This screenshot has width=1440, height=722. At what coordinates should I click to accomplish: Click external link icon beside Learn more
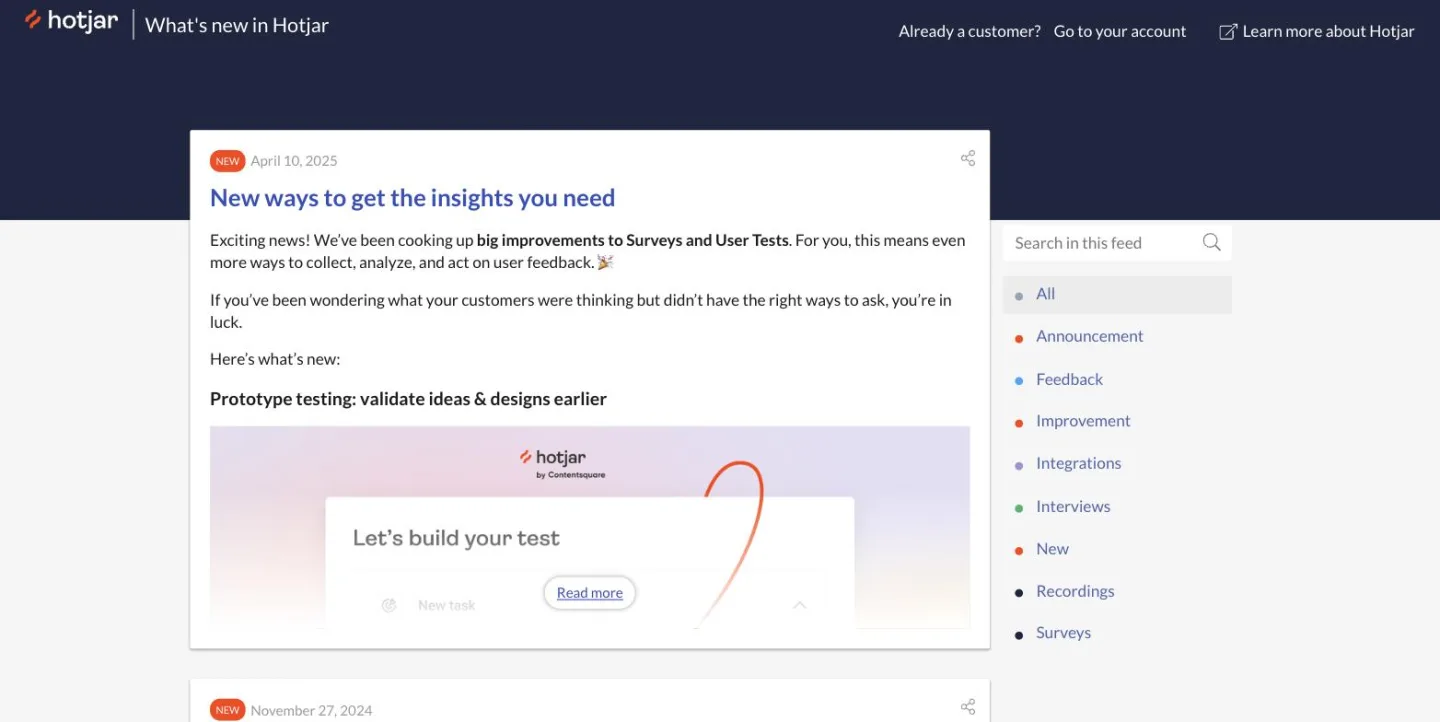(1227, 32)
